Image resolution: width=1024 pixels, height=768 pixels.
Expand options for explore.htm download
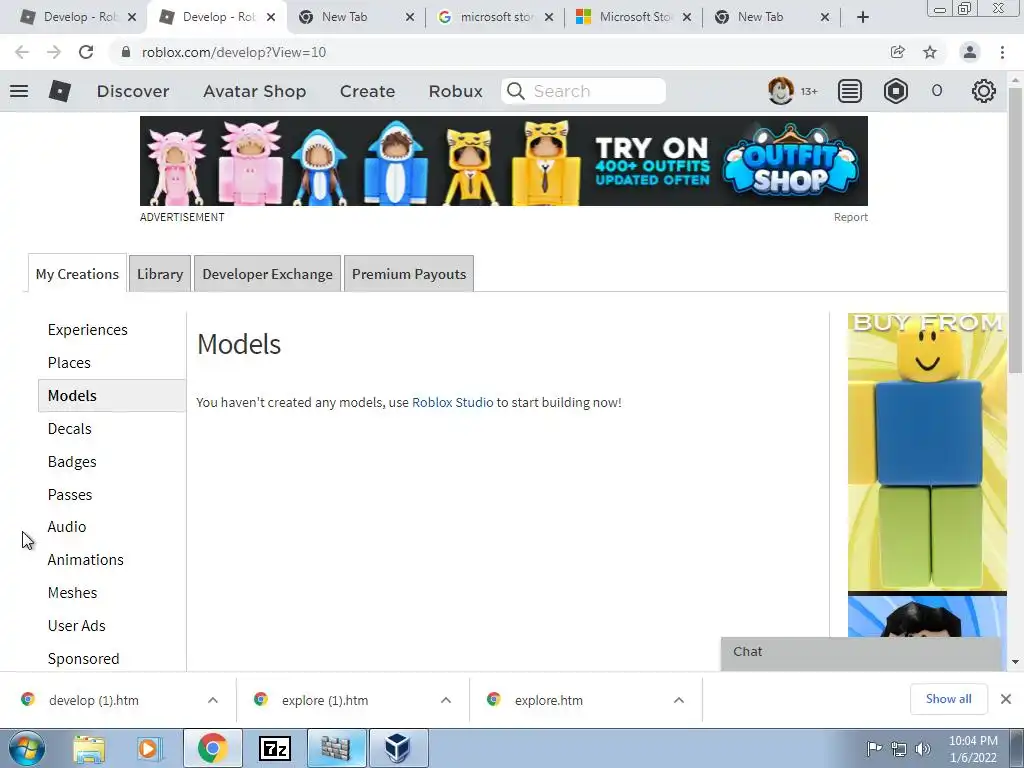tap(679, 700)
